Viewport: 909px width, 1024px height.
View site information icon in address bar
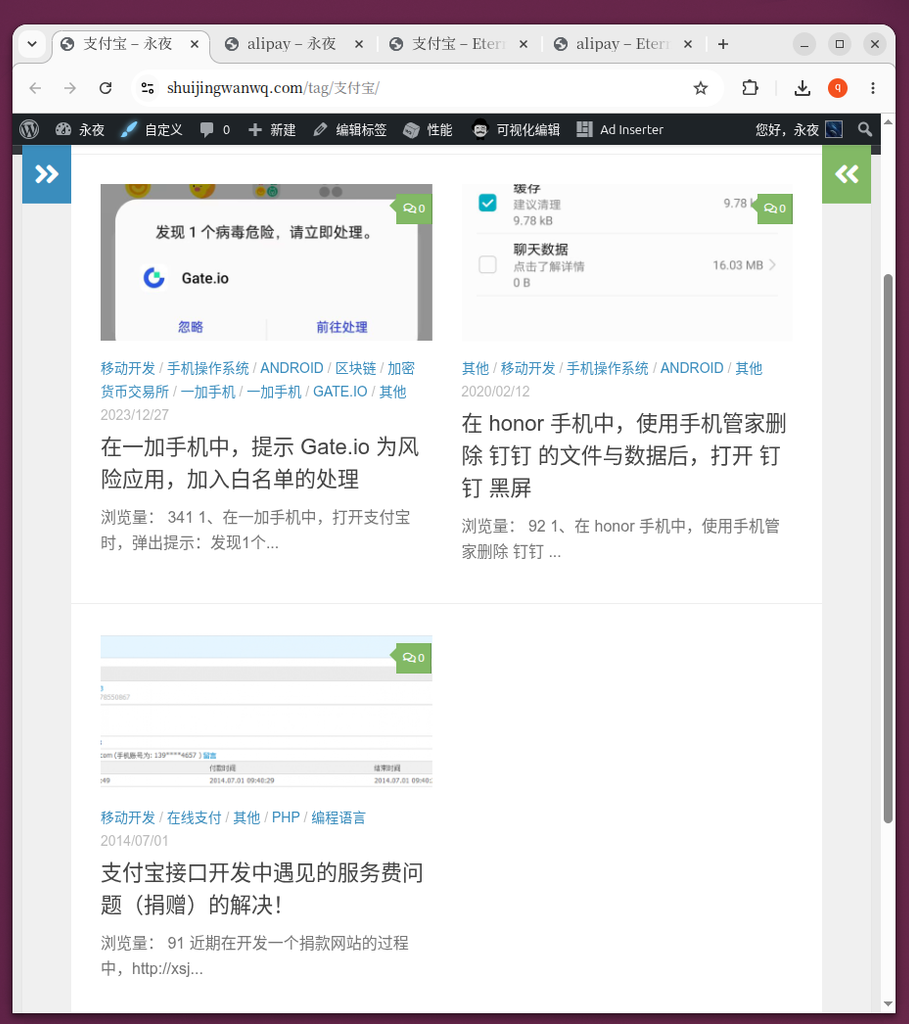[x=148, y=88]
